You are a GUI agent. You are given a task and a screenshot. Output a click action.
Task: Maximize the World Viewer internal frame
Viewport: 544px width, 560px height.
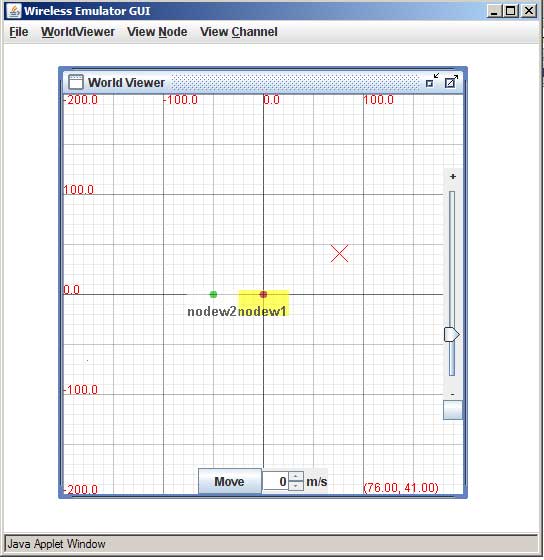click(x=451, y=81)
